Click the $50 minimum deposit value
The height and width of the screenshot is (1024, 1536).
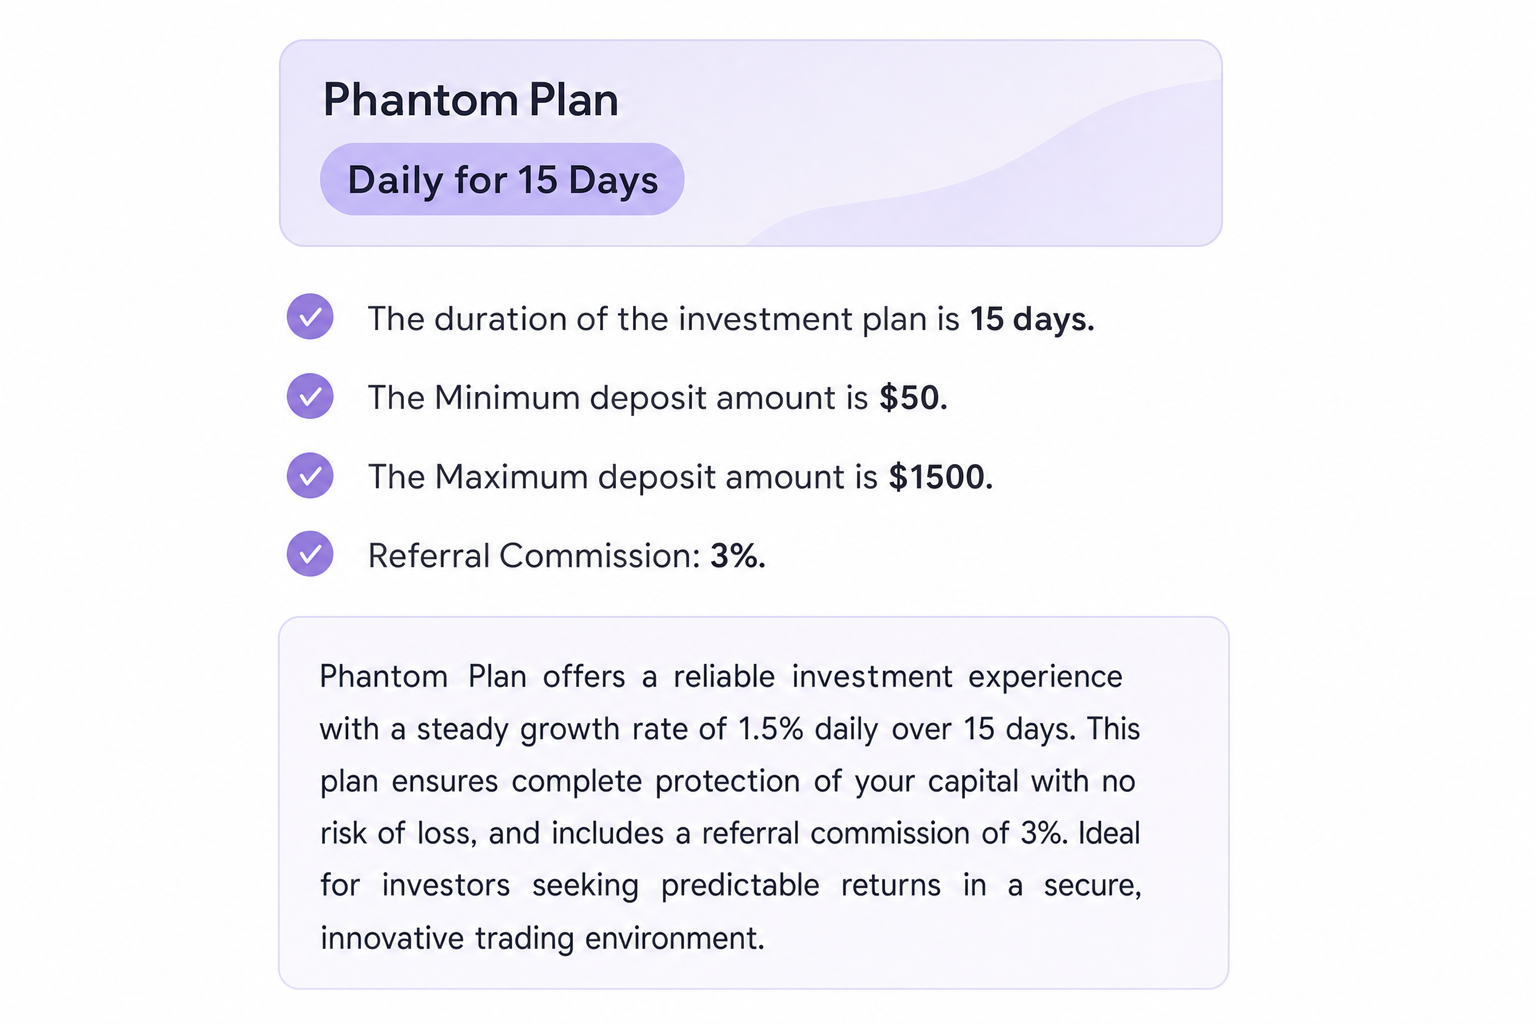913,398
